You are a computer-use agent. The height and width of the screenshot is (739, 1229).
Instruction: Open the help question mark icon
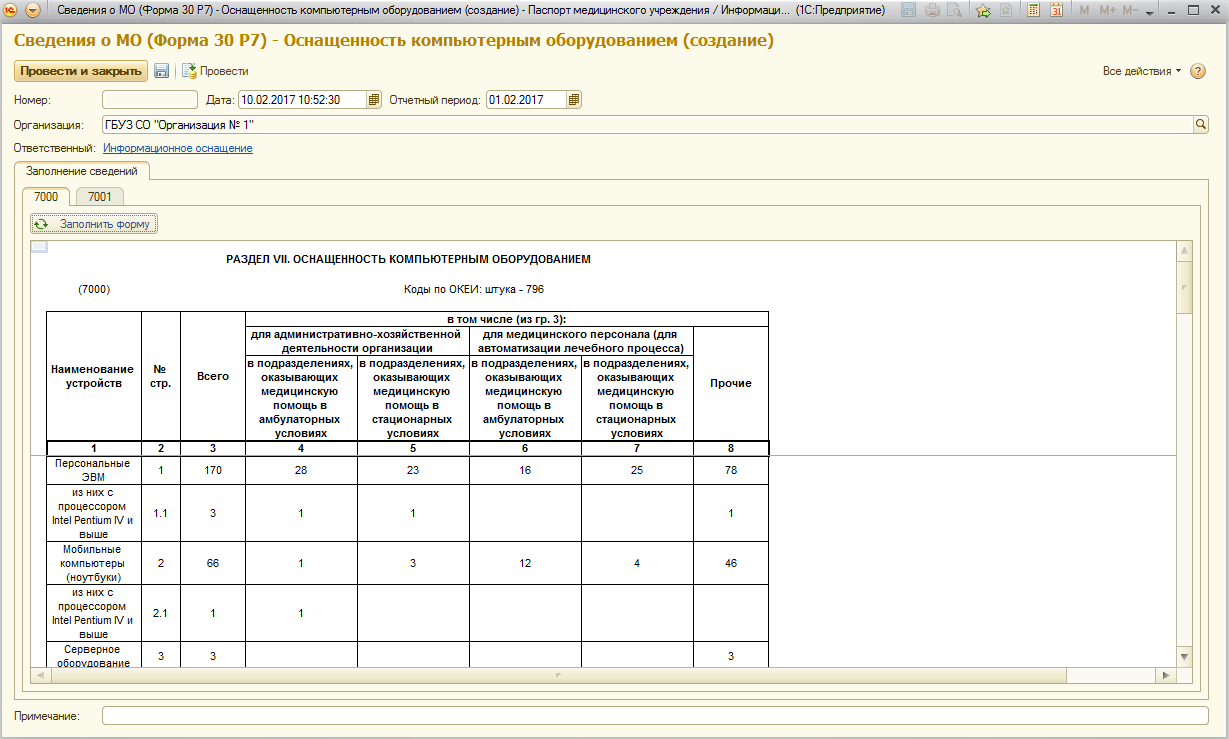coord(1198,71)
